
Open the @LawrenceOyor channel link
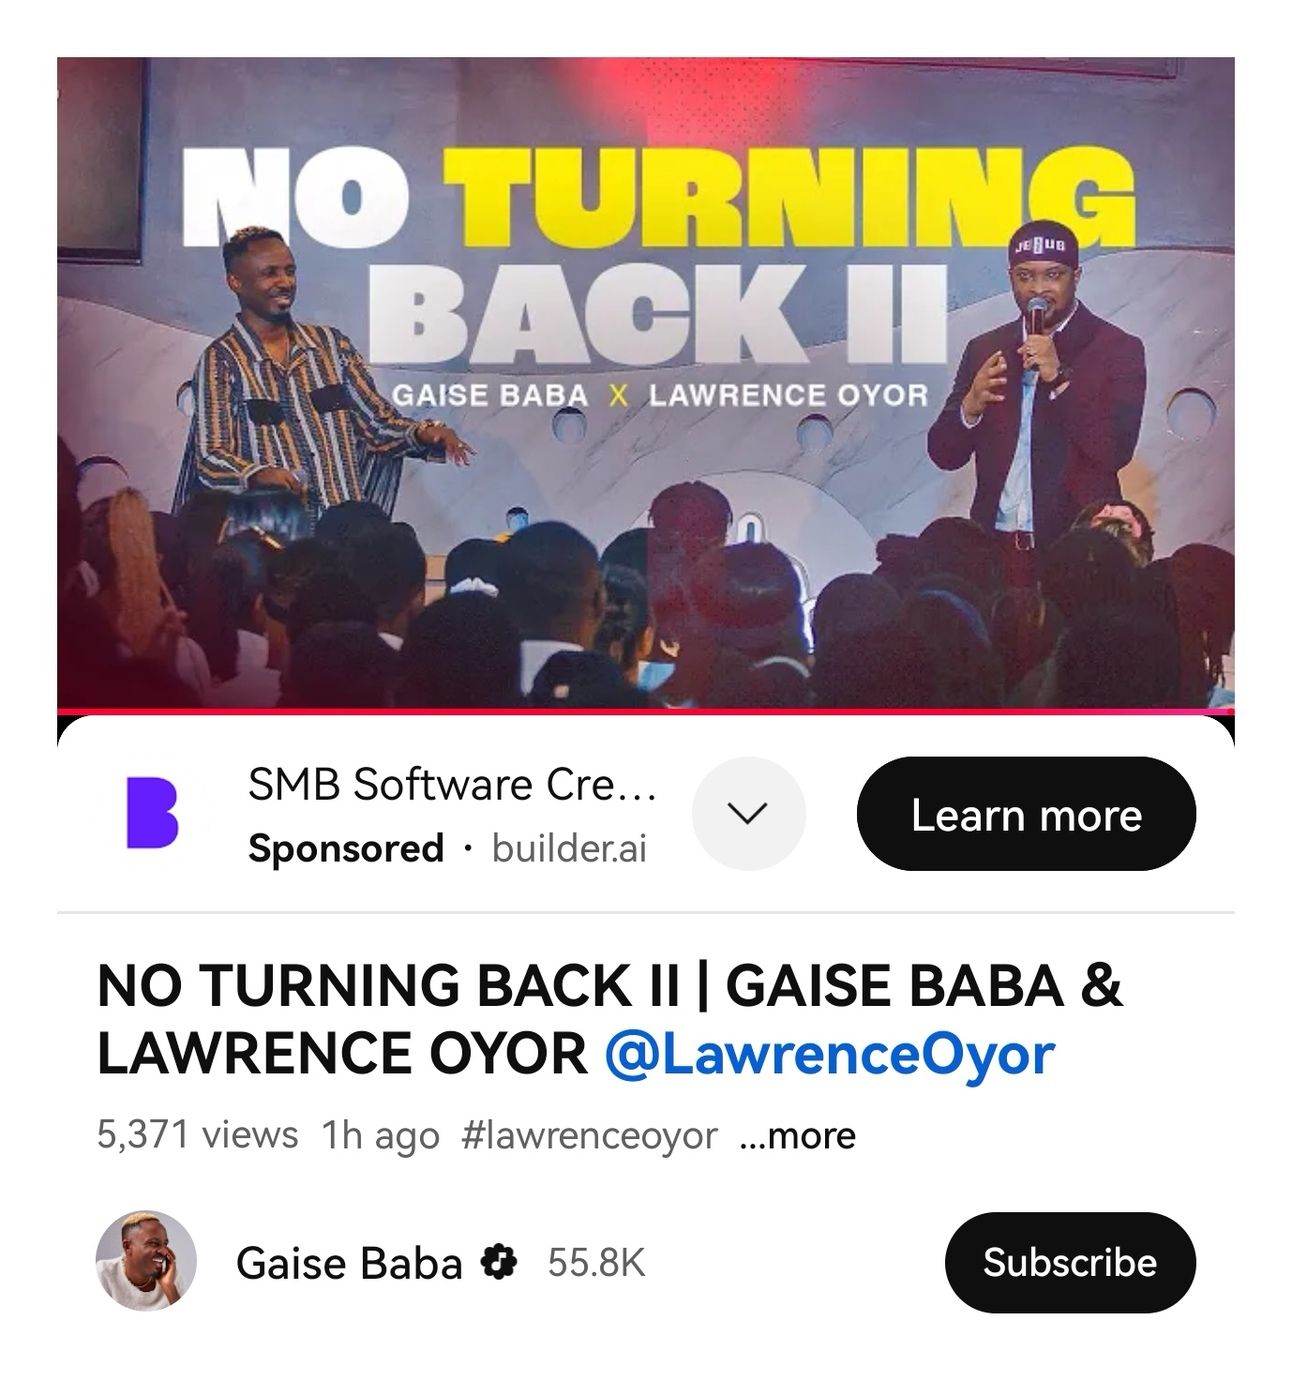(830, 1053)
